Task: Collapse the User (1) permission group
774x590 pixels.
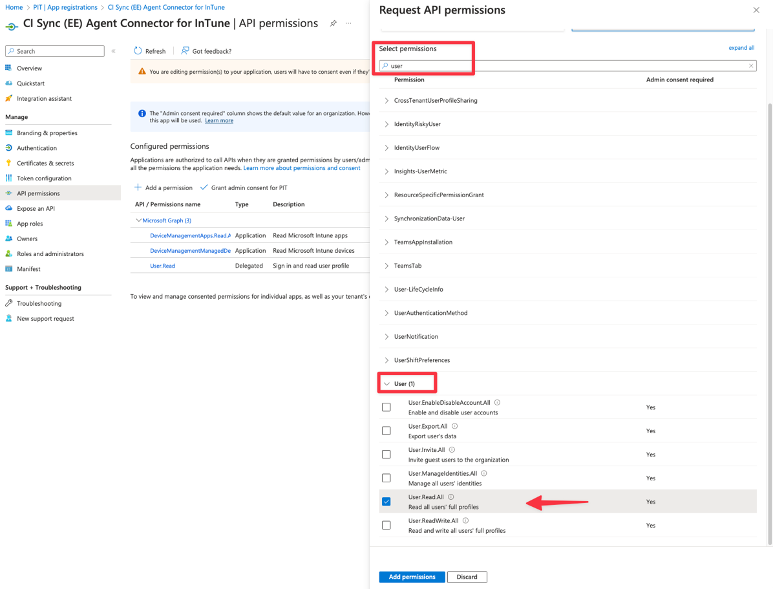Action: (x=387, y=384)
